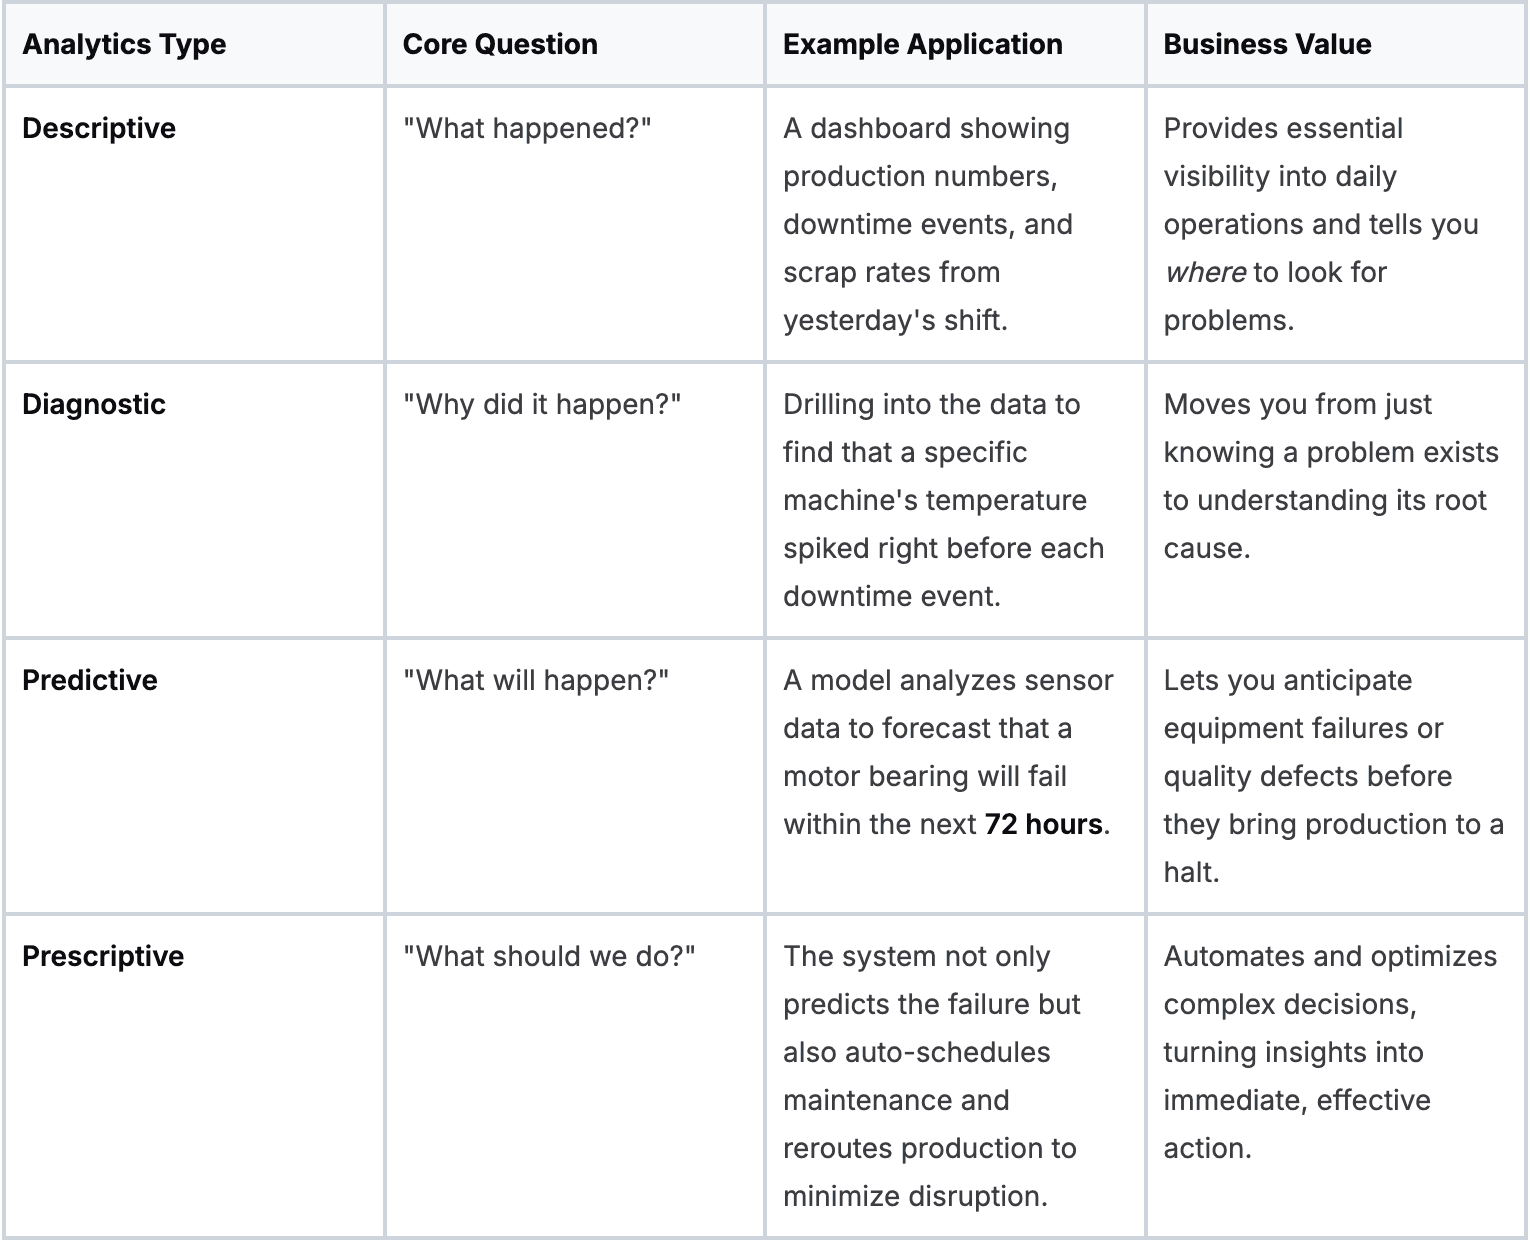This screenshot has height=1244, width=1530.
Task: Click the dashboard showing production numbers description
Action: [x=927, y=224]
